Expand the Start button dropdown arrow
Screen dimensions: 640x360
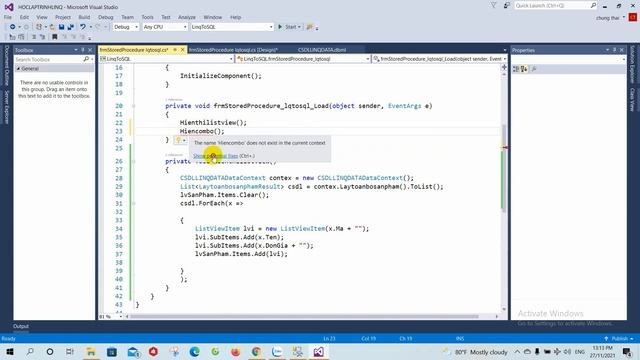[299, 27]
